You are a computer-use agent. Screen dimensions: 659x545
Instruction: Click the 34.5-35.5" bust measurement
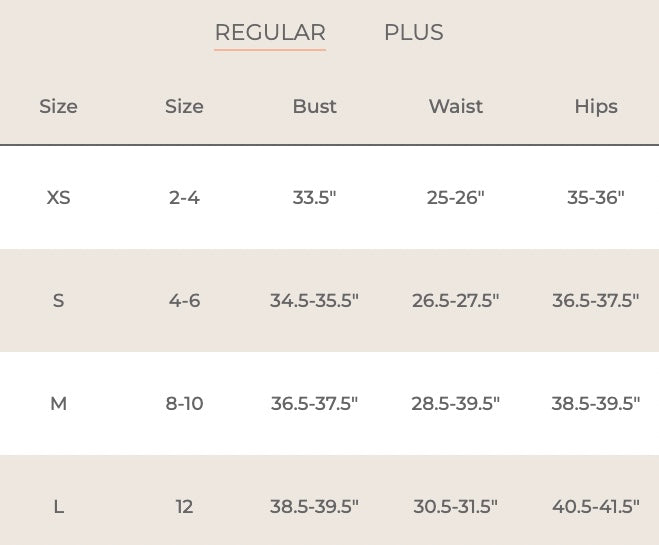[x=314, y=300]
